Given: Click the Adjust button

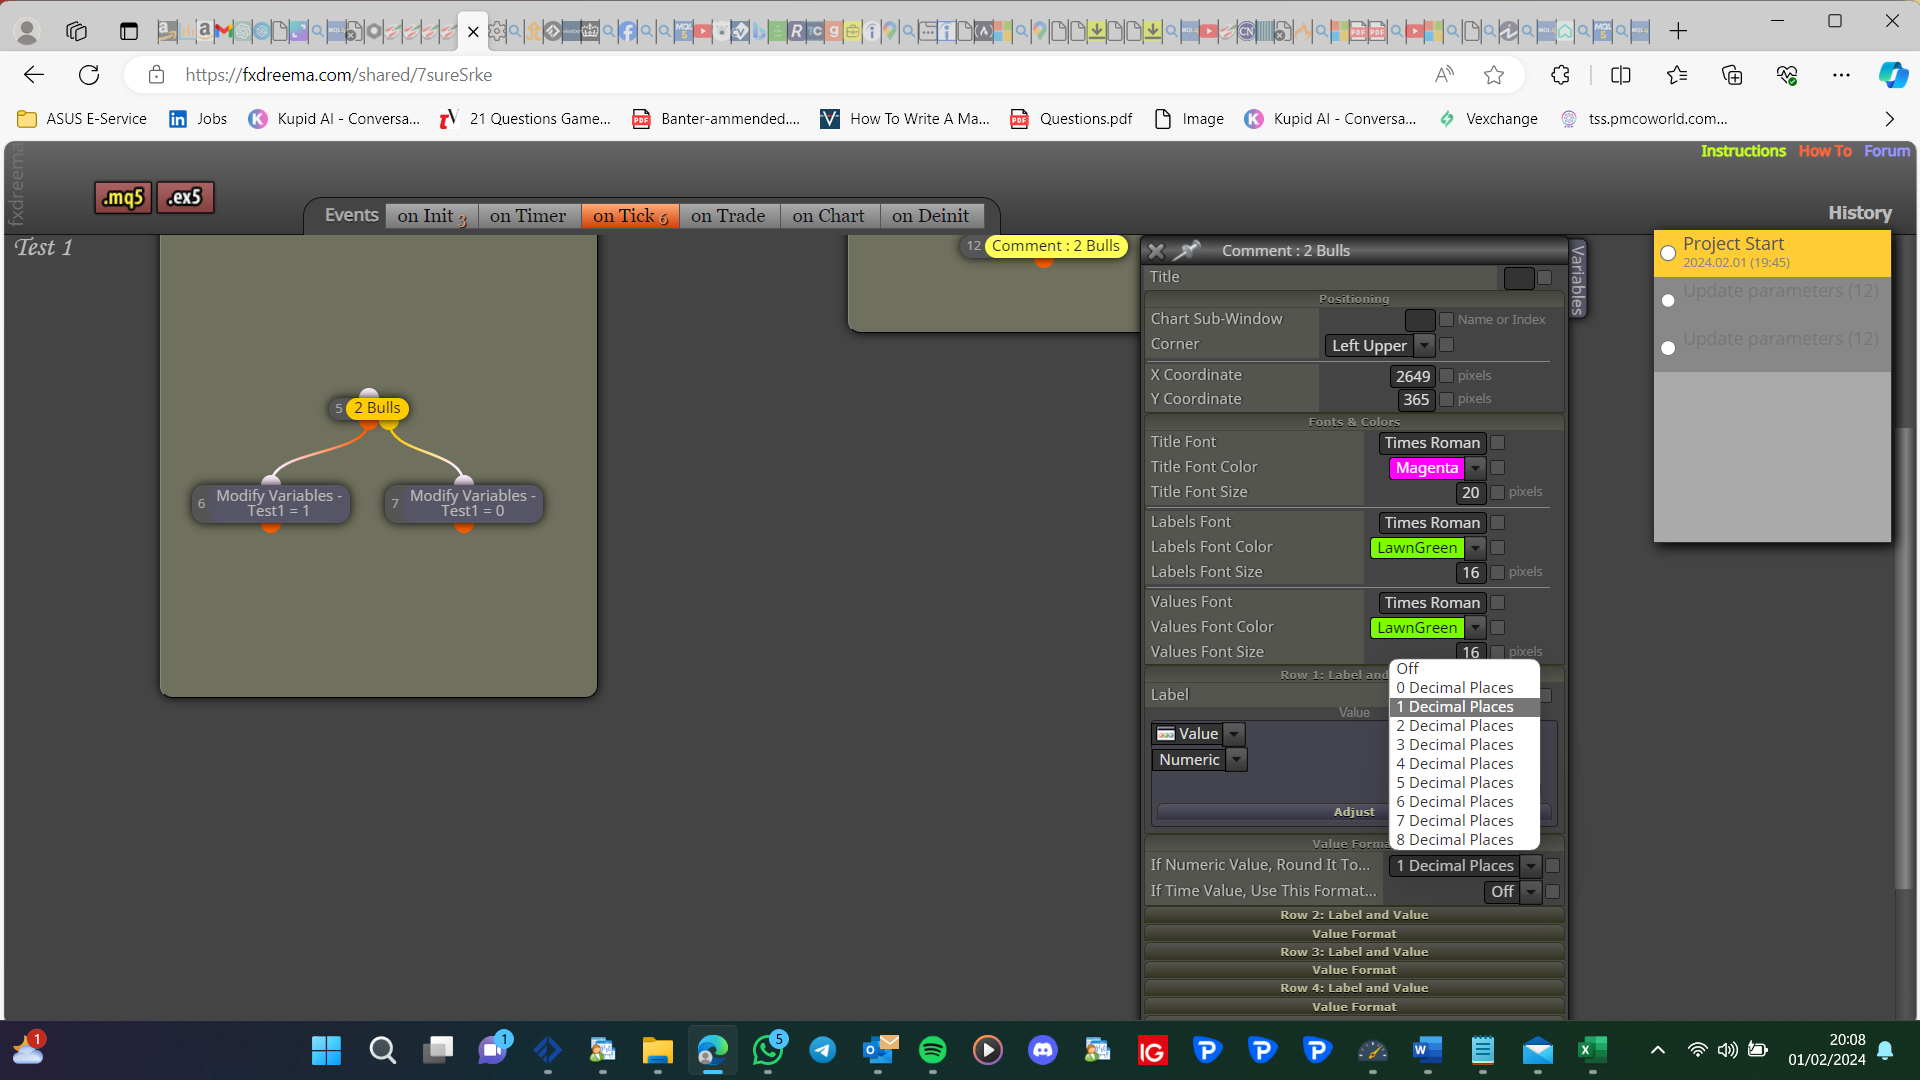Looking at the screenshot, I should [1354, 812].
